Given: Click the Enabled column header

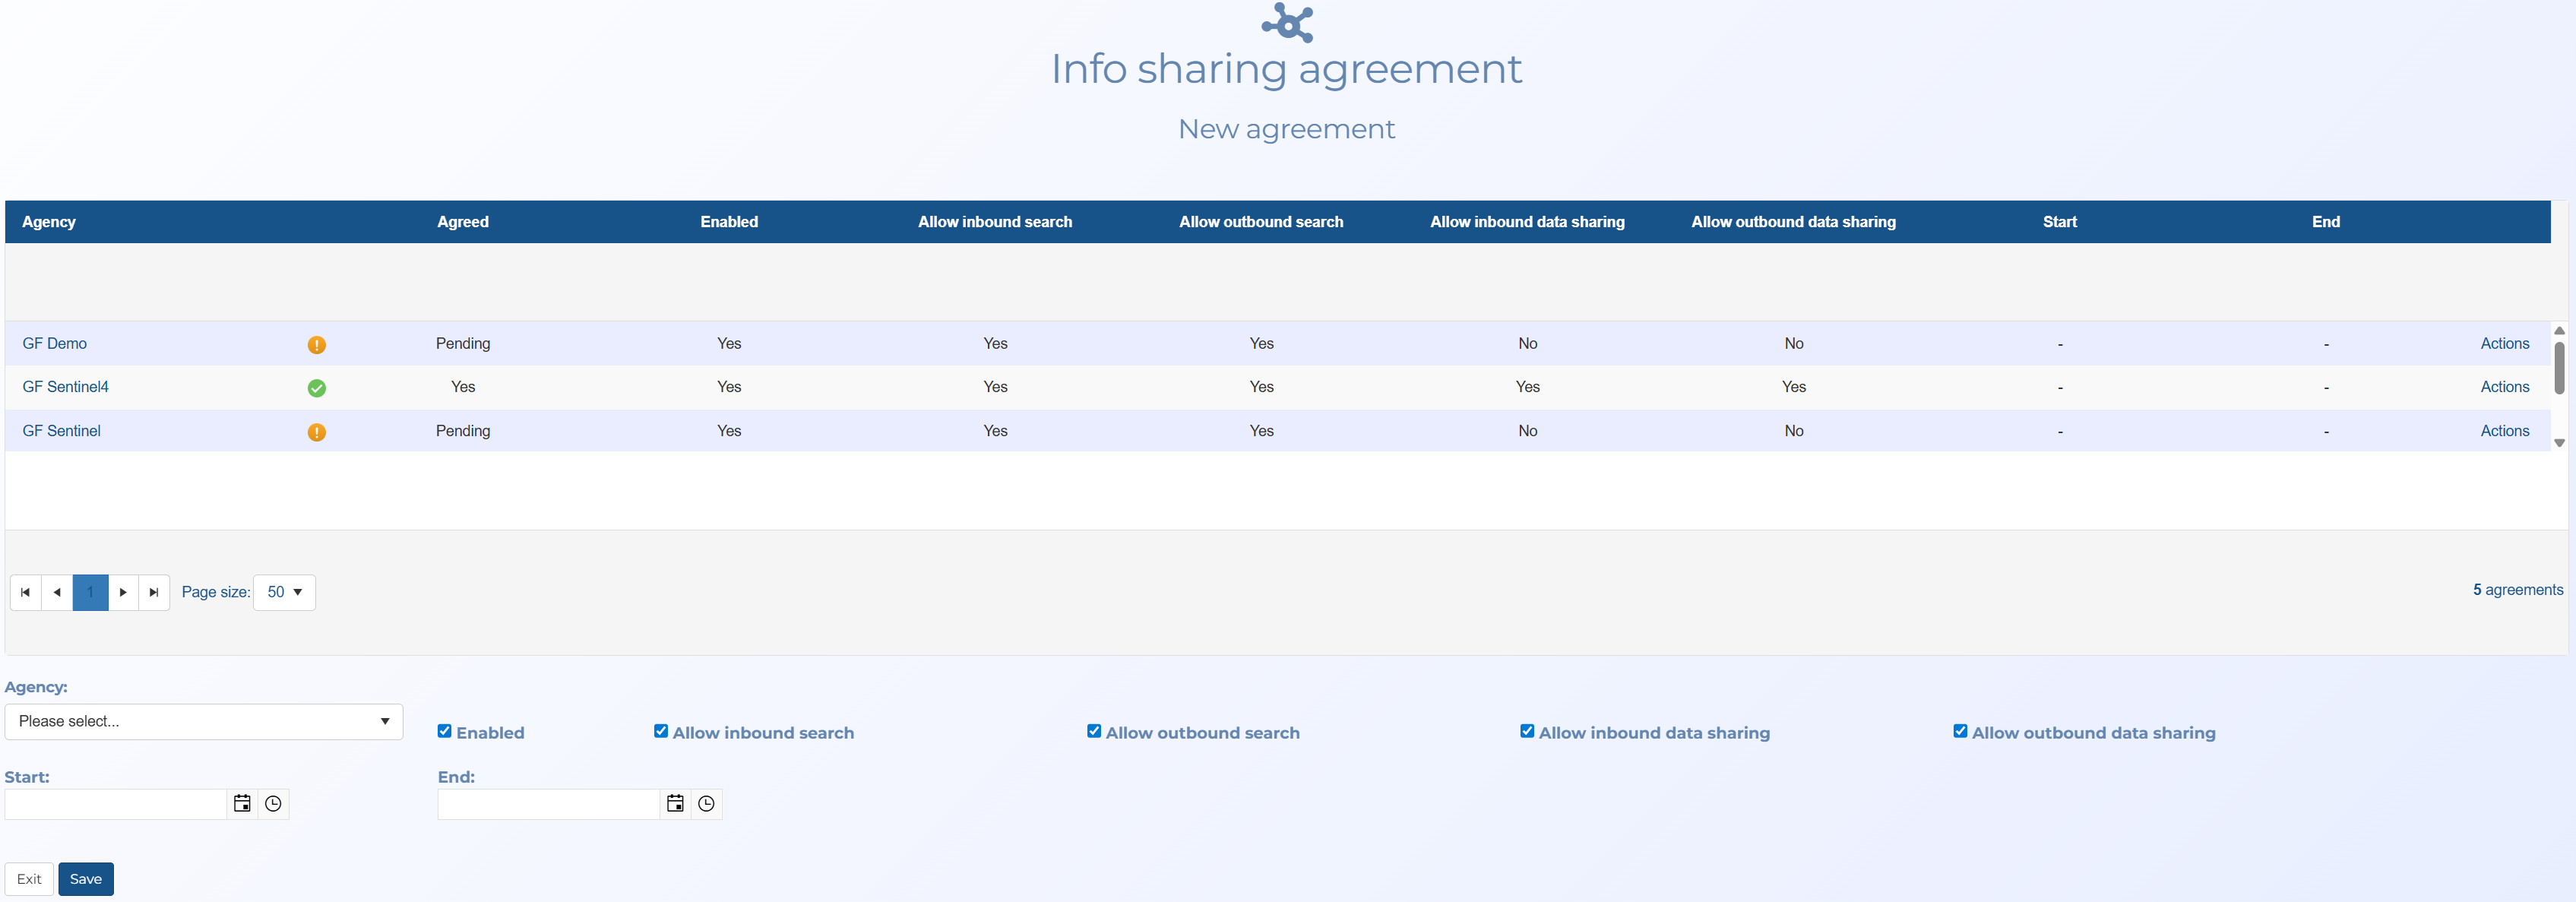Looking at the screenshot, I should (x=729, y=222).
